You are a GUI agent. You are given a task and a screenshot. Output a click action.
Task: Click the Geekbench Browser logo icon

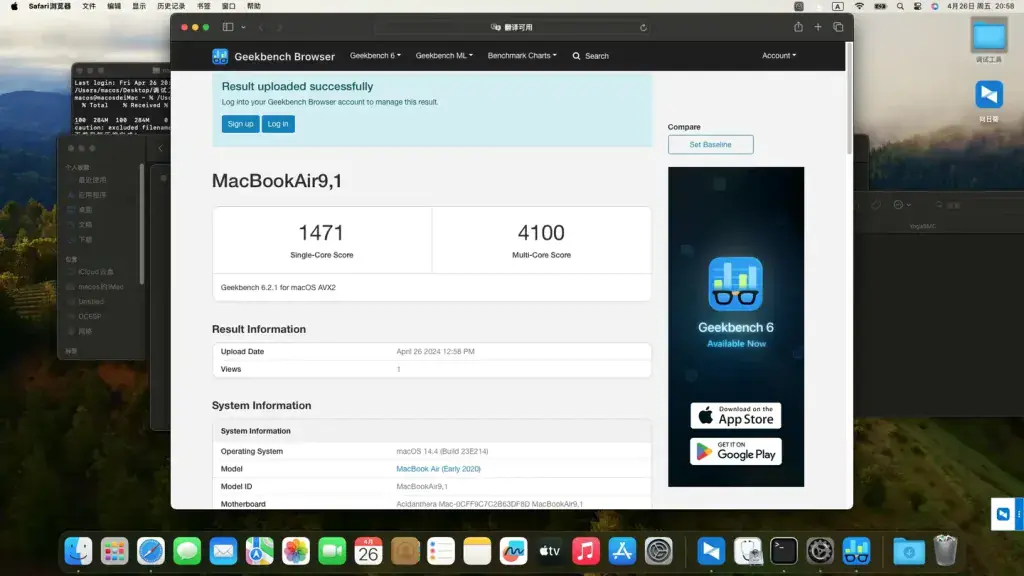coord(220,56)
